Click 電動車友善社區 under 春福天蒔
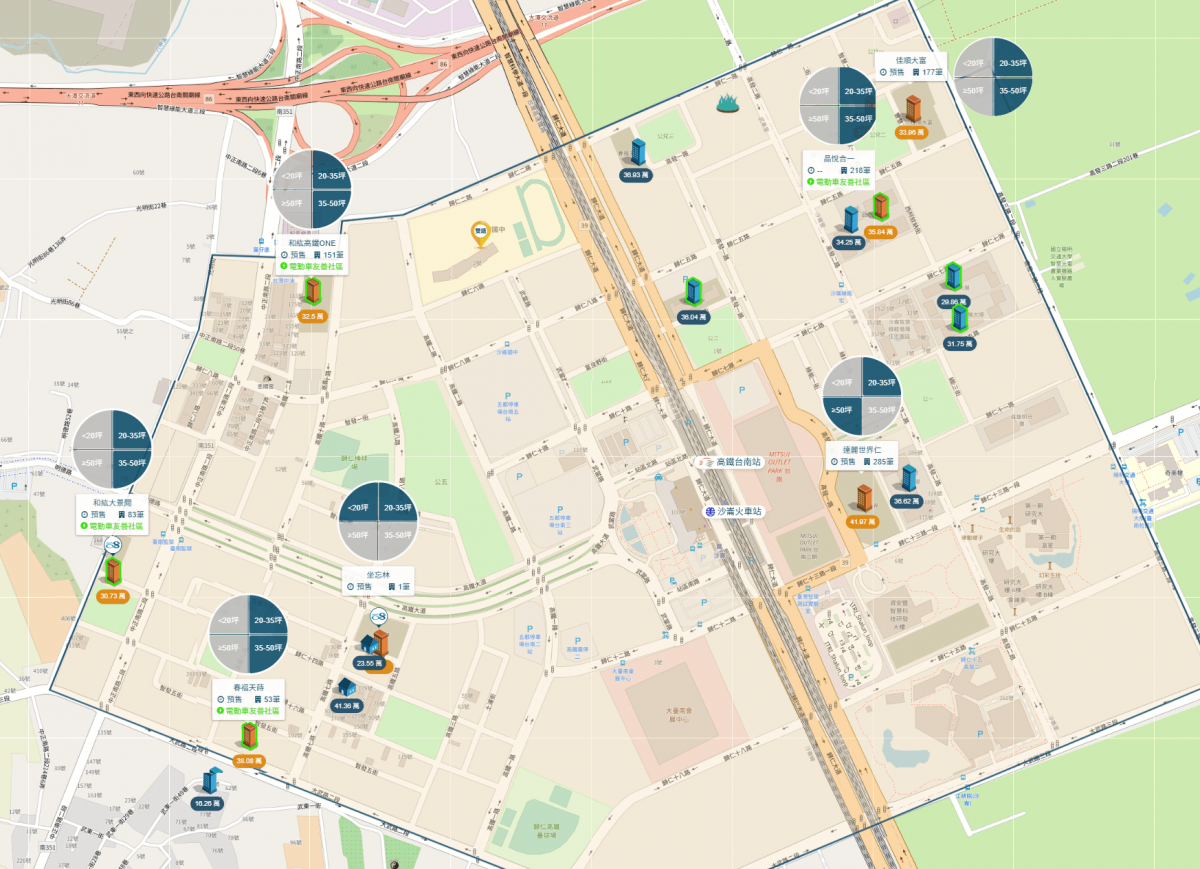 pos(250,710)
